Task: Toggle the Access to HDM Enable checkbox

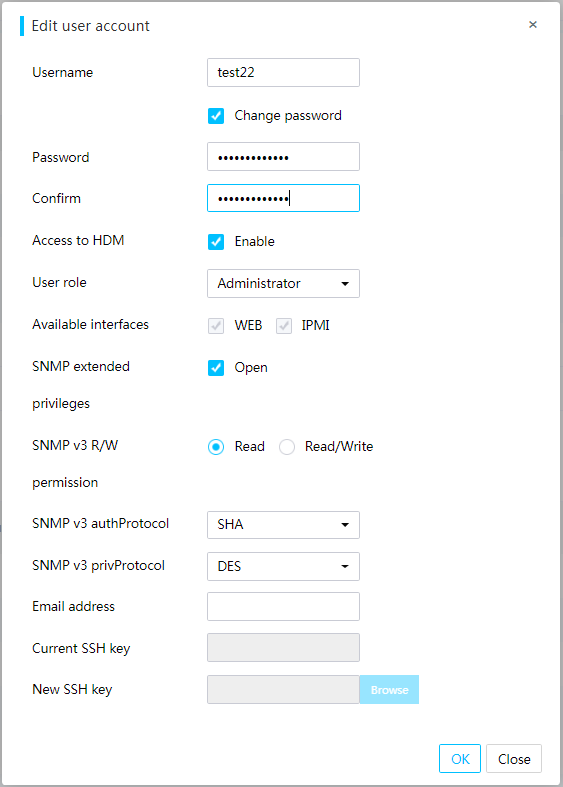Action: [x=216, y=241]
